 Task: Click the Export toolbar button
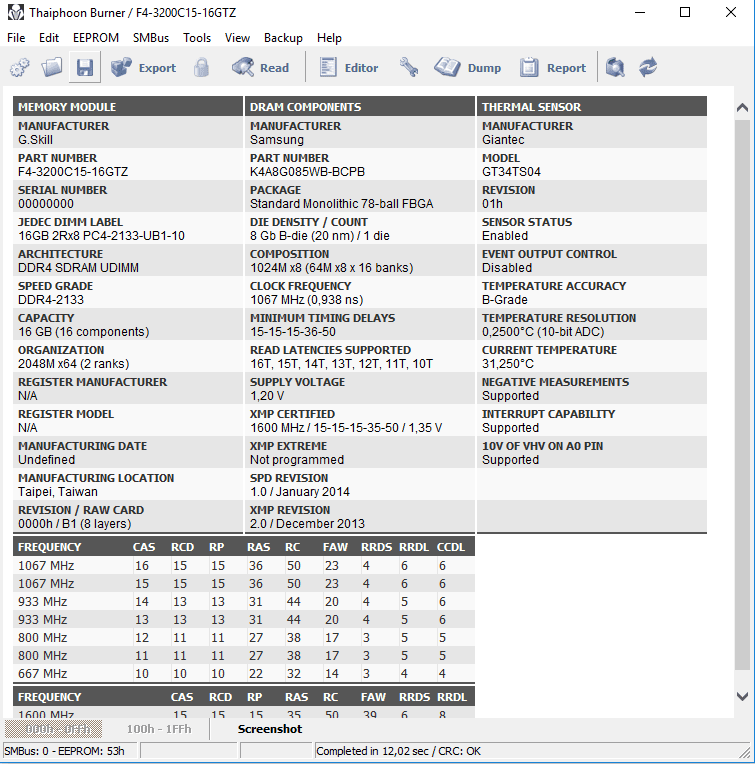point(143,67)
